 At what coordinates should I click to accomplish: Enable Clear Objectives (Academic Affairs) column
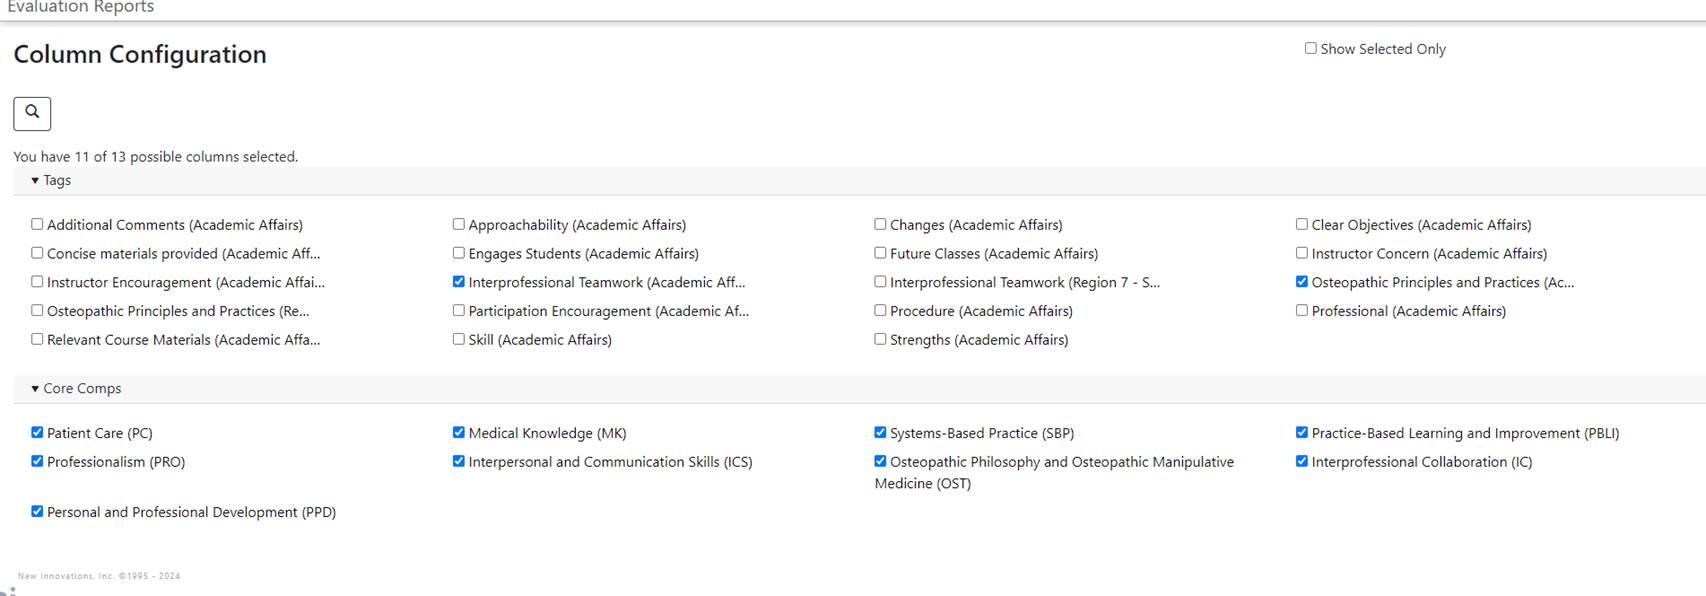[x=1302, y=225]
